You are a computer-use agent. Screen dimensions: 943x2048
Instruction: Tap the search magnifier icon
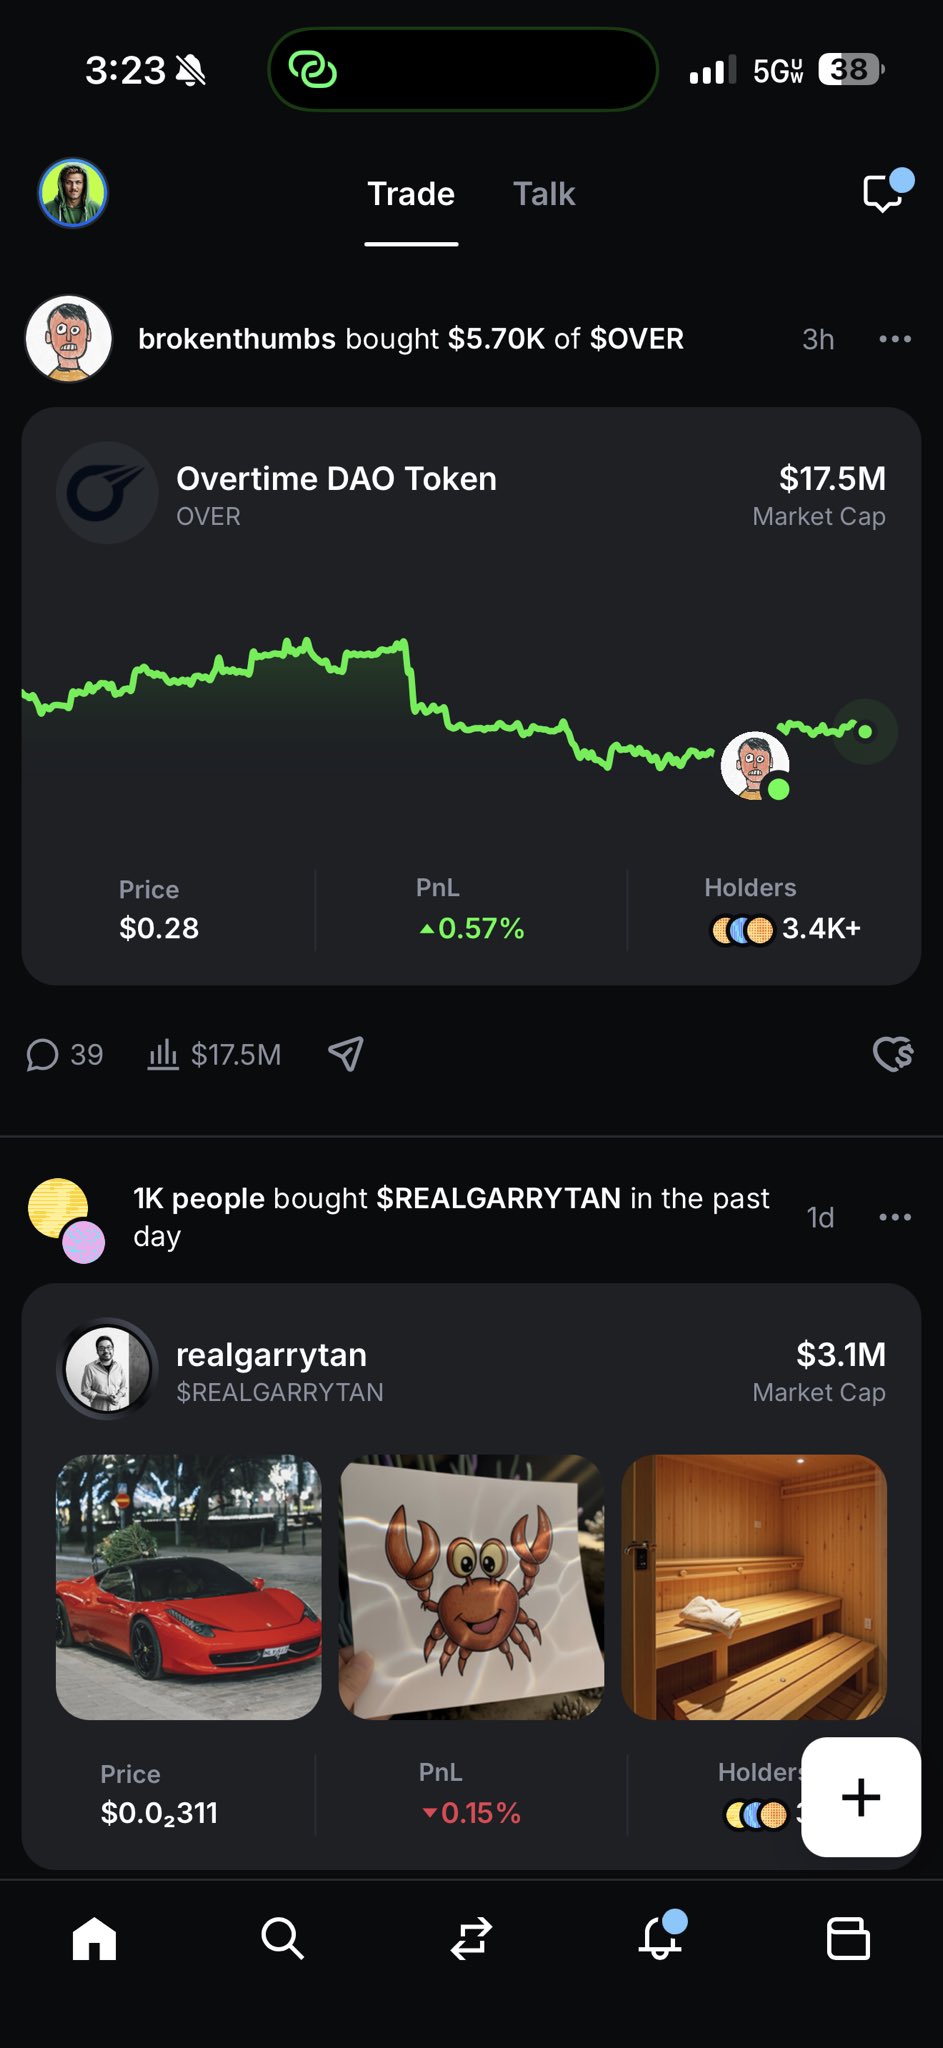282,1938
